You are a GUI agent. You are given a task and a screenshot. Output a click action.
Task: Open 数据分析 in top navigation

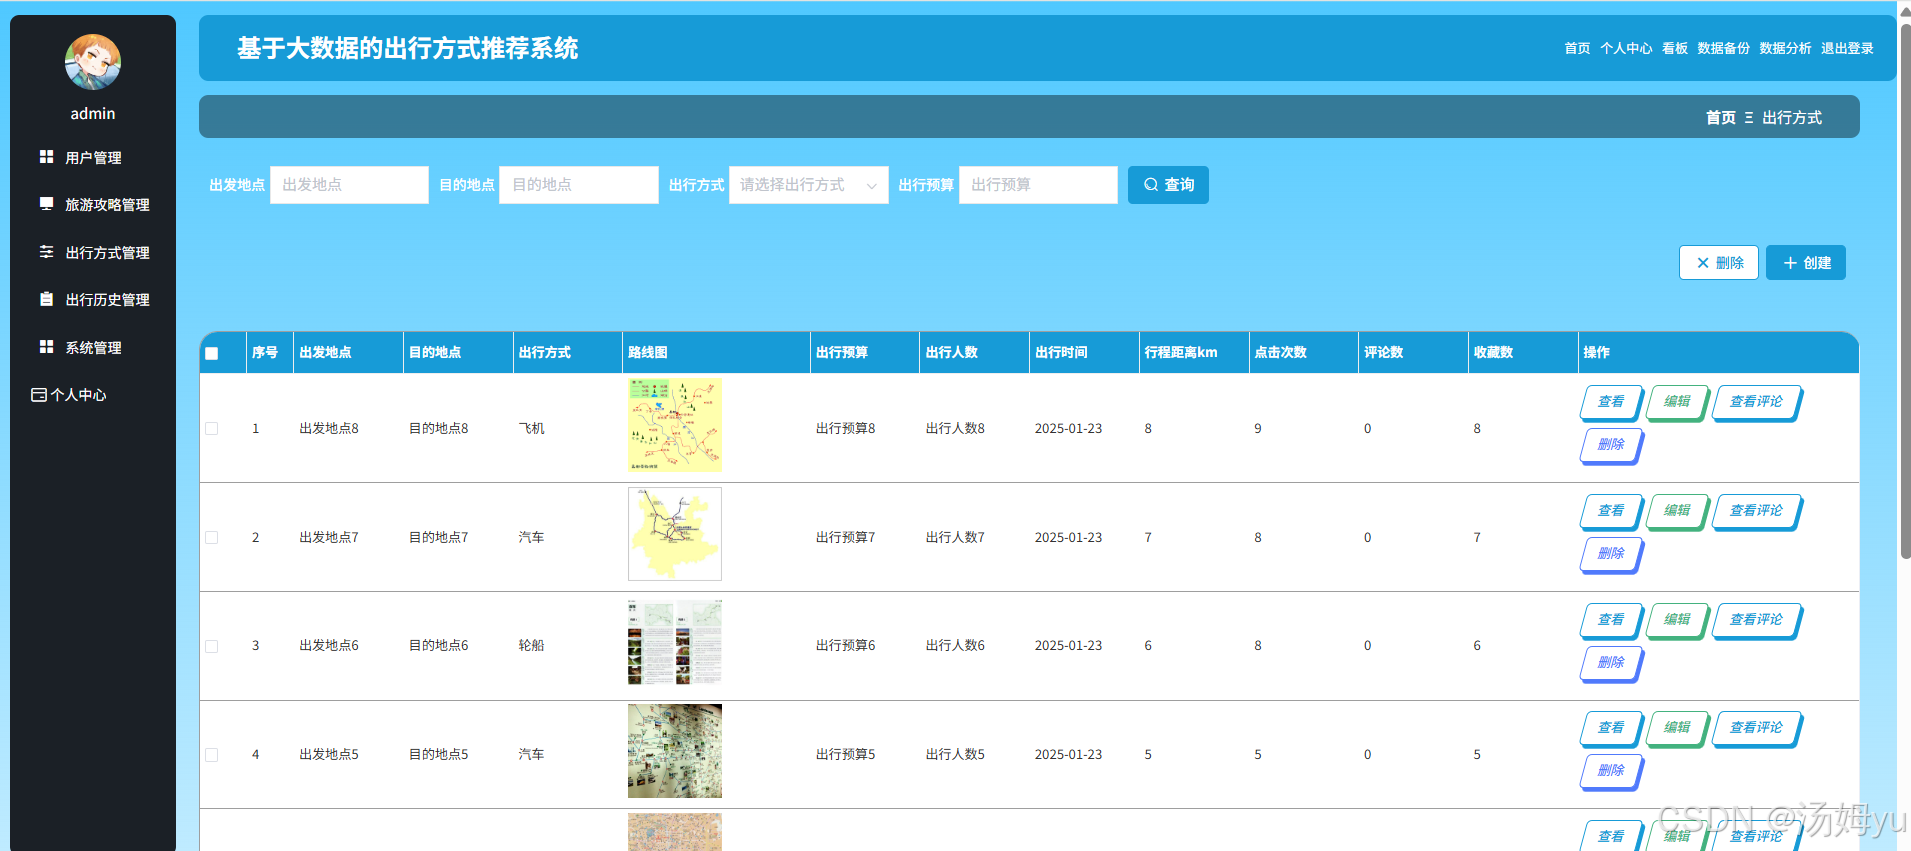1785,48
